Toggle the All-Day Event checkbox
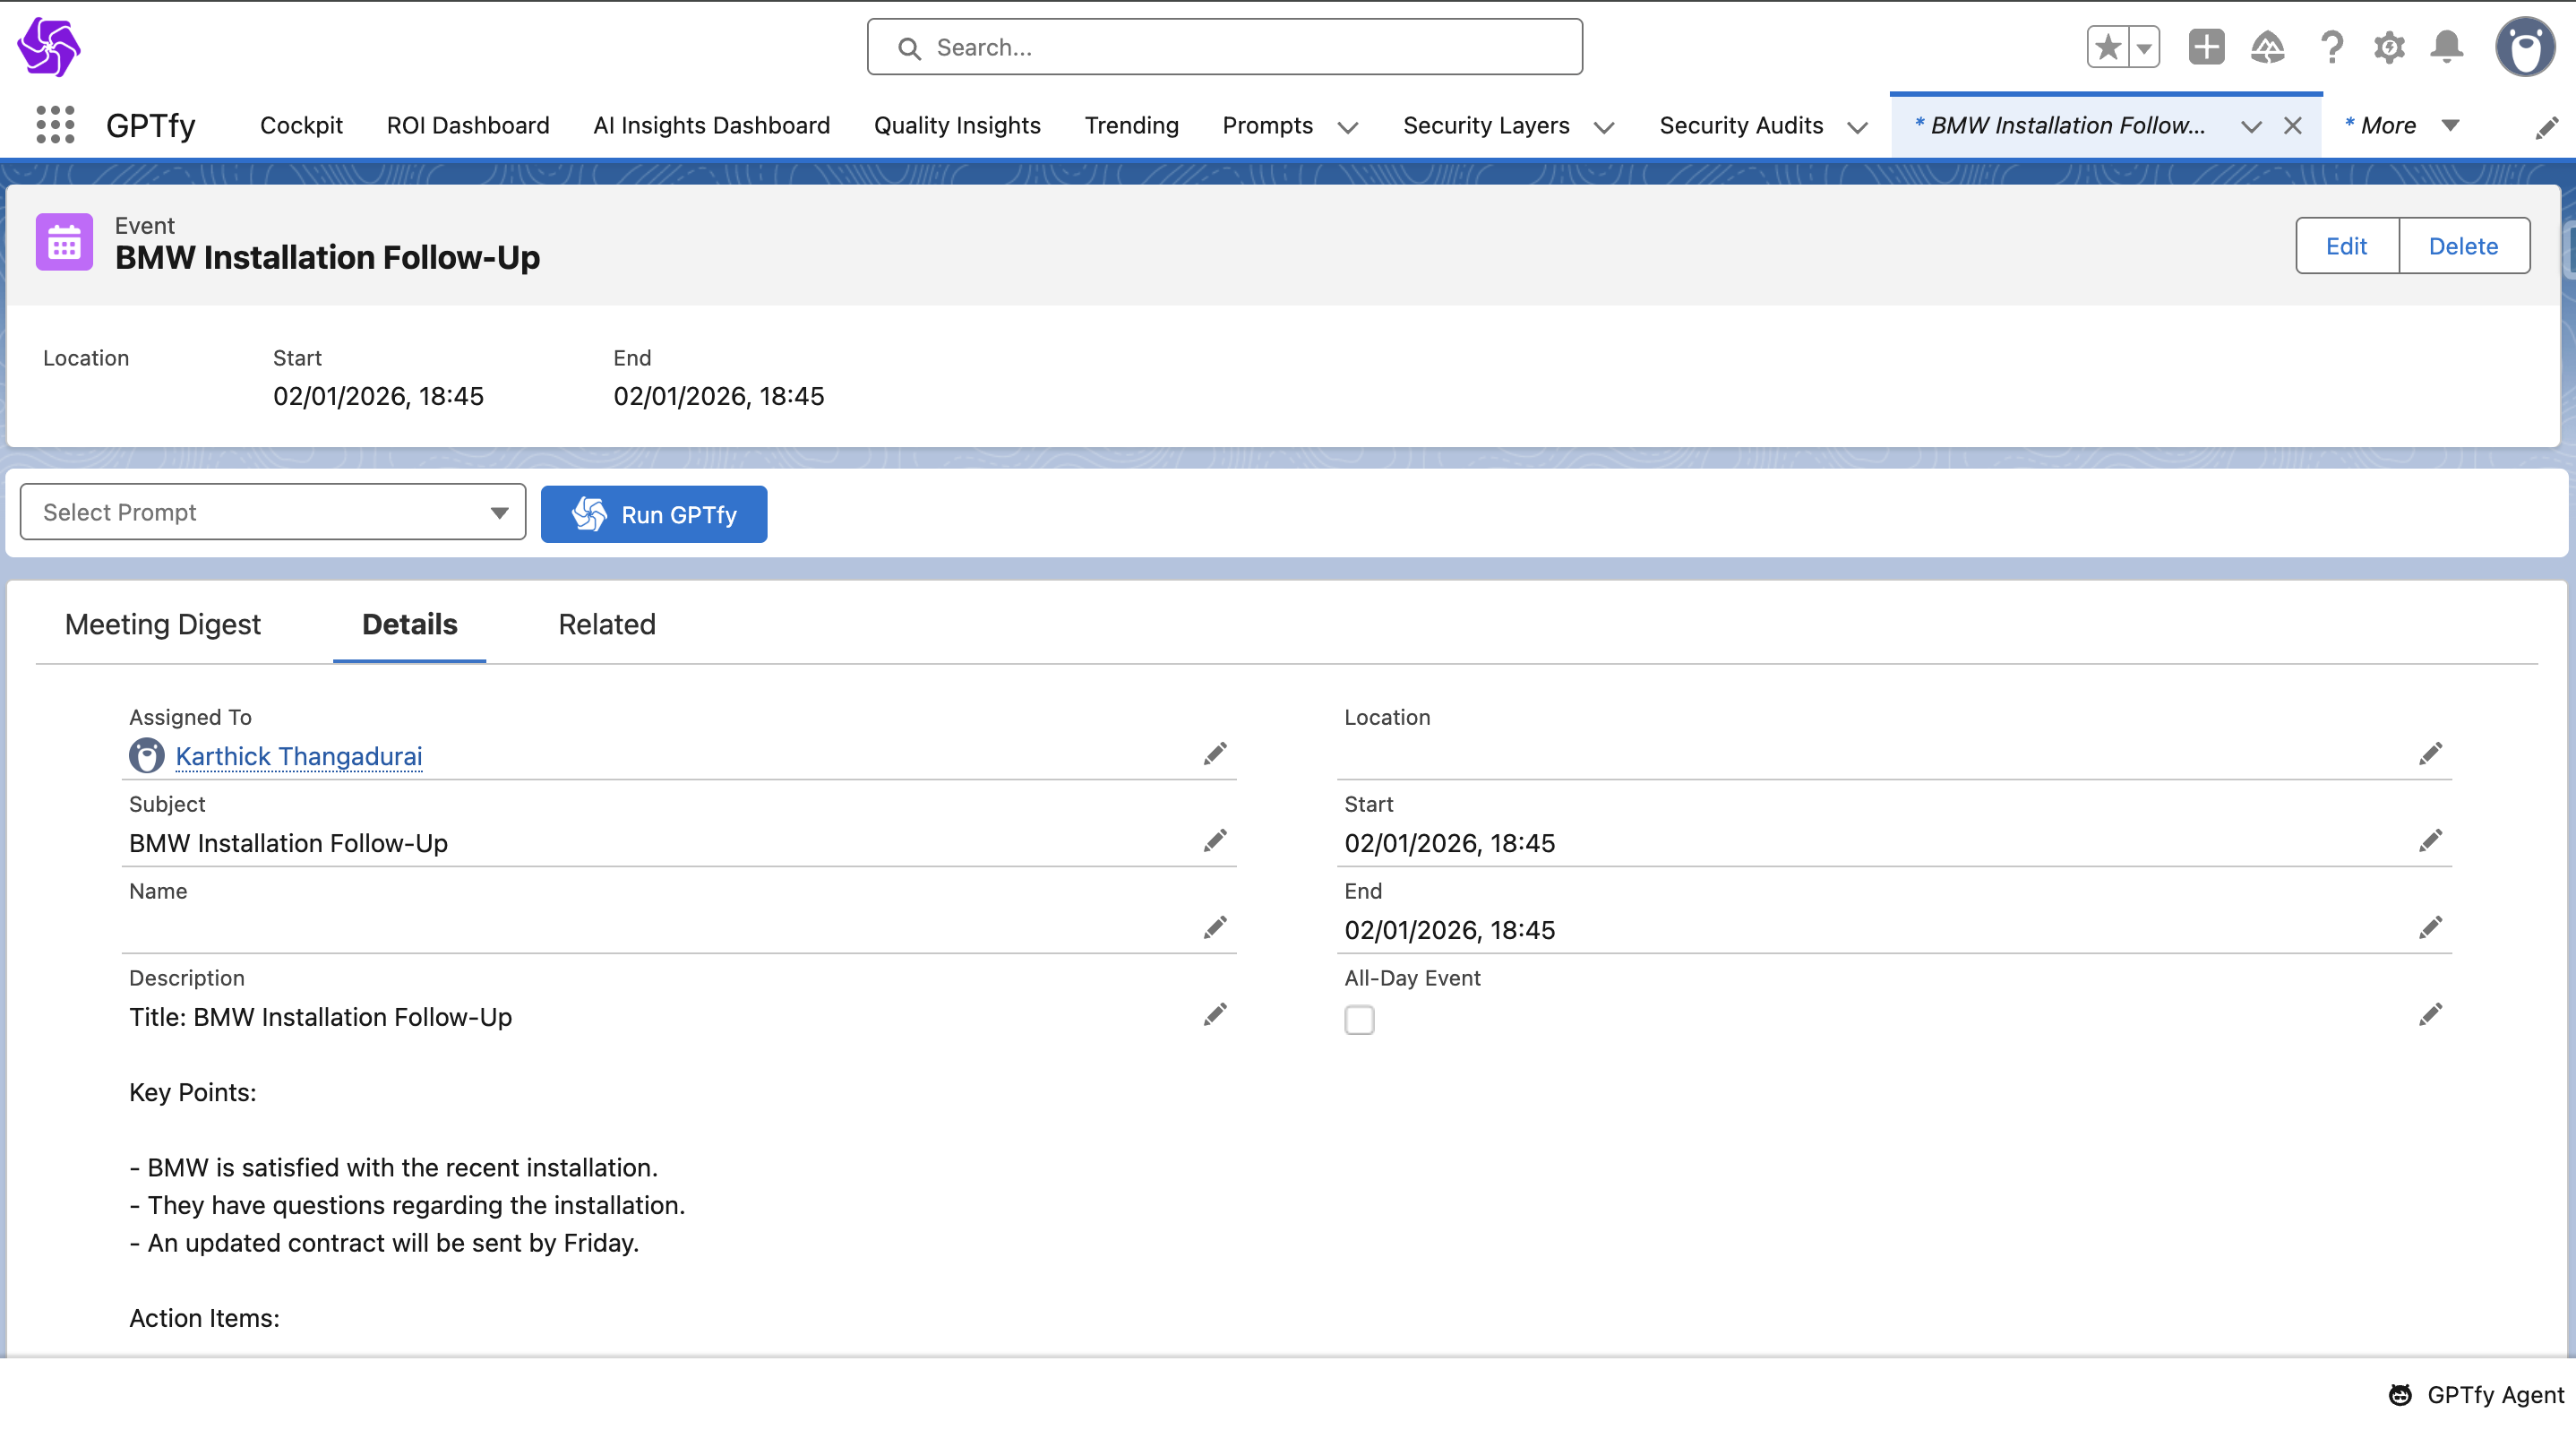Viewport: 2576px width, 1430px height. click(1359, 1019)
